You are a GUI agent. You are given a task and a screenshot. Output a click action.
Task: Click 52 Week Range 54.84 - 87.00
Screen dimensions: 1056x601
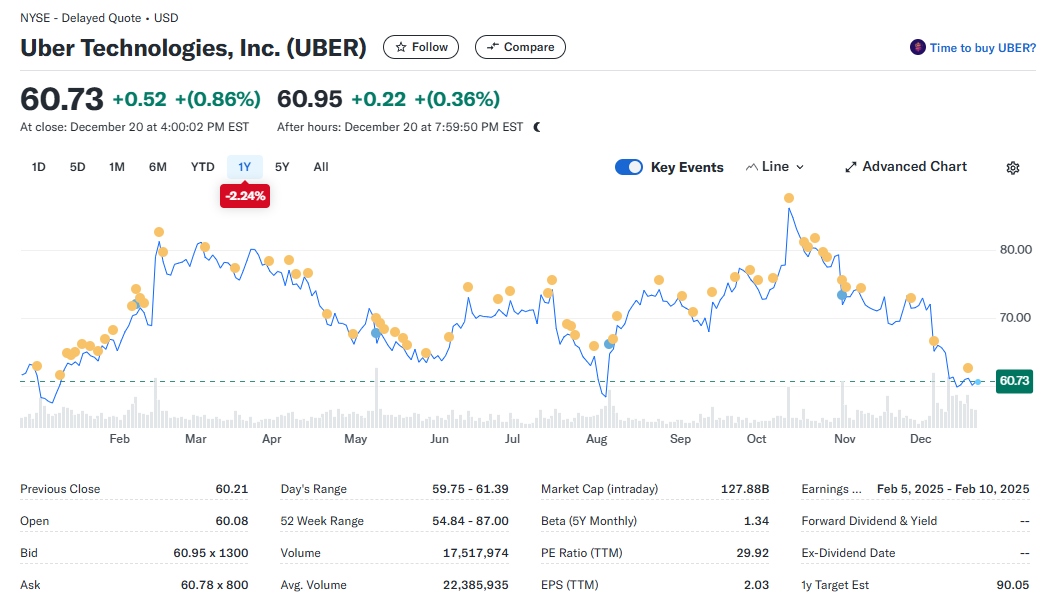pyautogui.click(x=470, y=521)
